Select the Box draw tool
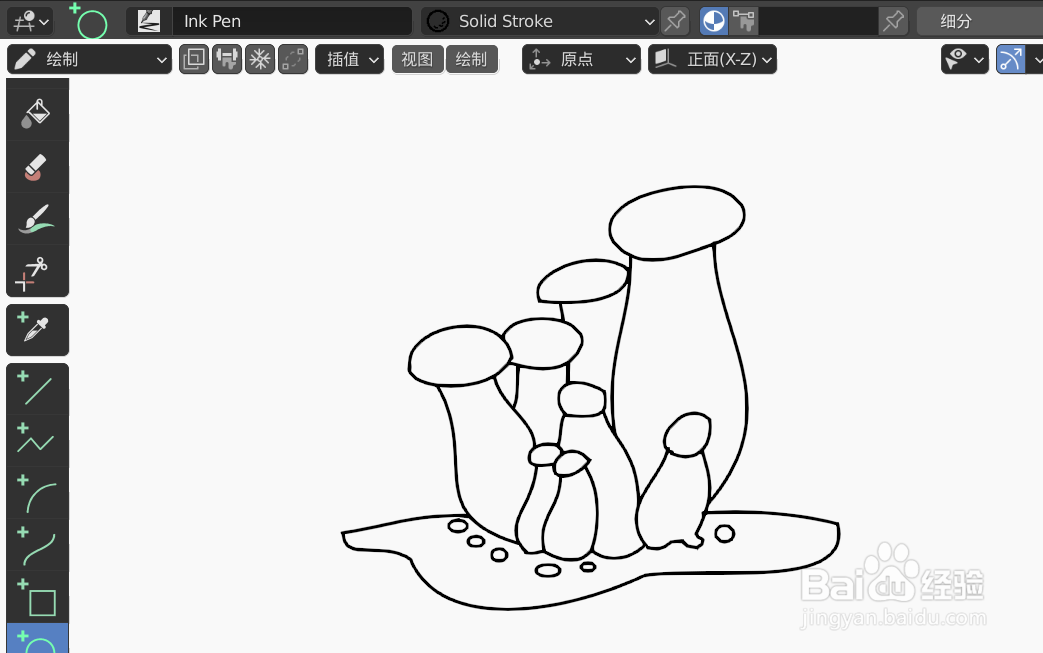Image resolution: width=1043 pixels, height=653 pixels. point(37,600)
